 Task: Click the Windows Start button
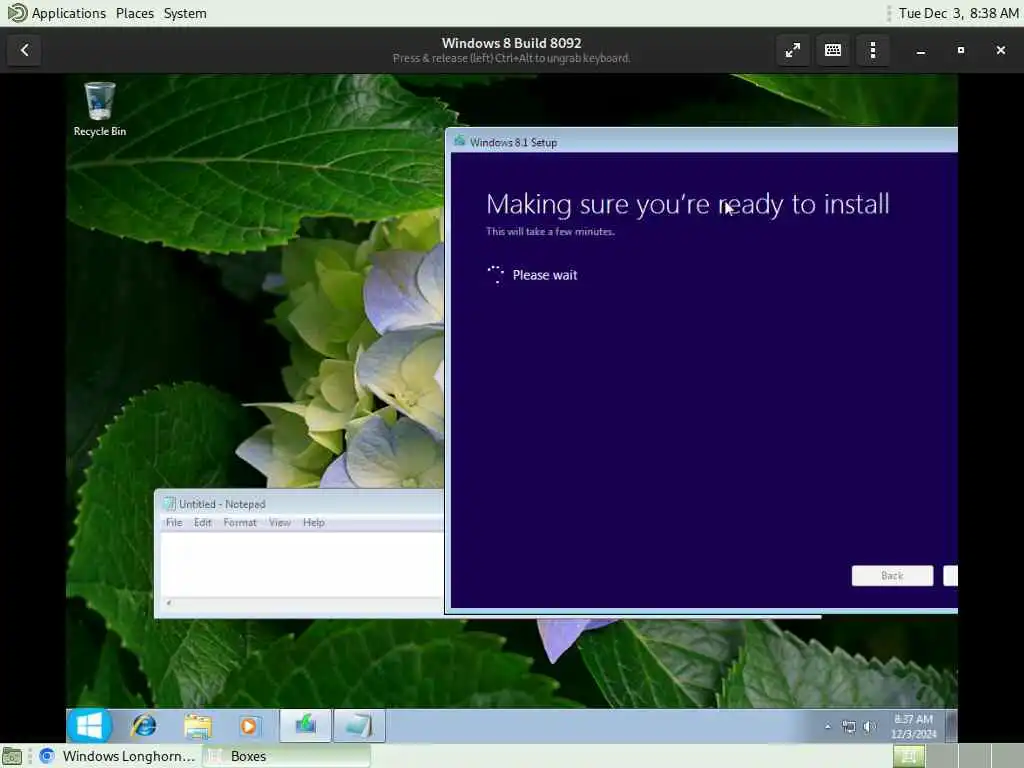coord(89,726)
